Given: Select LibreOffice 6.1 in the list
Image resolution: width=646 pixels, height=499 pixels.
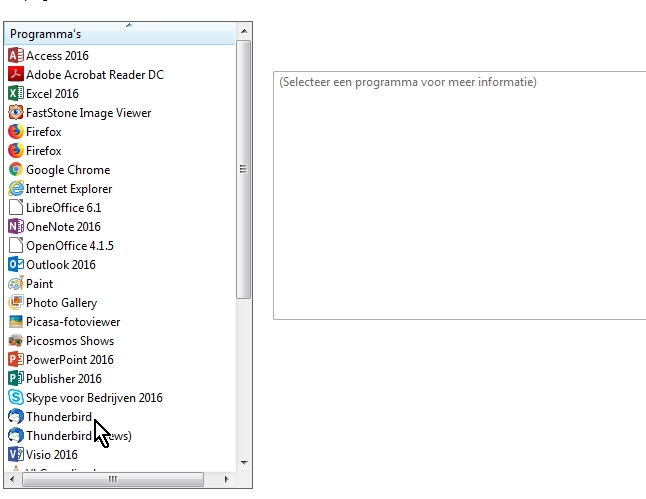Looking at the screenshot, I should click(x=63, y=208).
